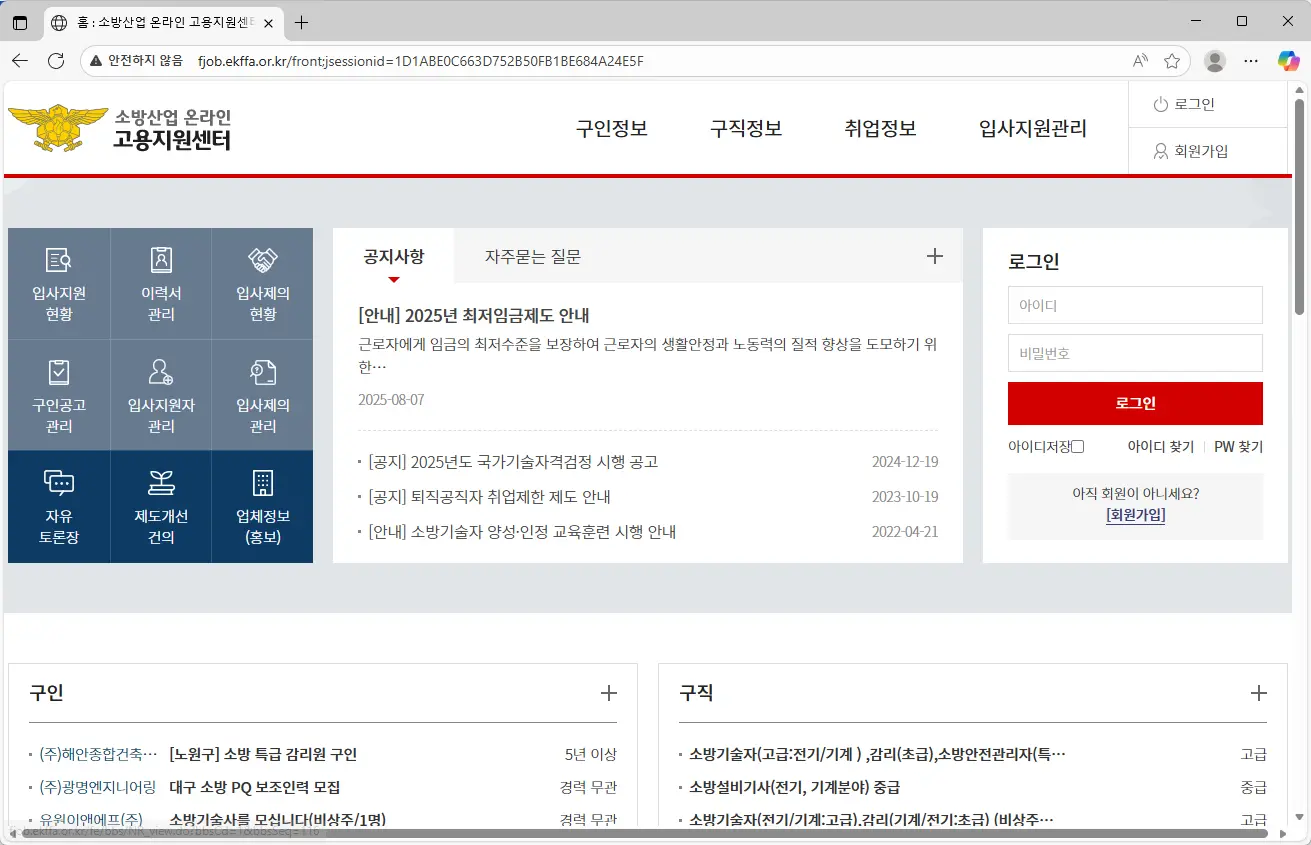Open the 자유토론장 speech bubble icon
The width and height of the screenshot is (1311, 845).
coord(59,507)
